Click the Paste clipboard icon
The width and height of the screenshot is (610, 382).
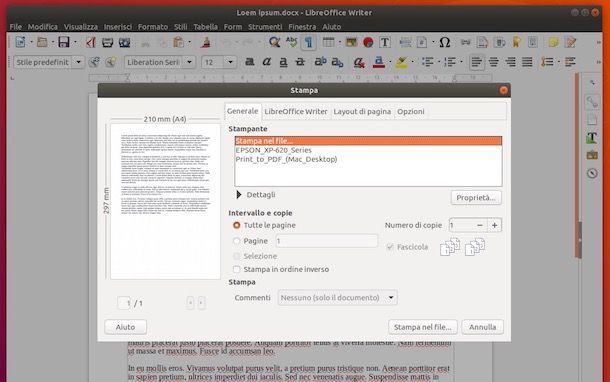178,42
